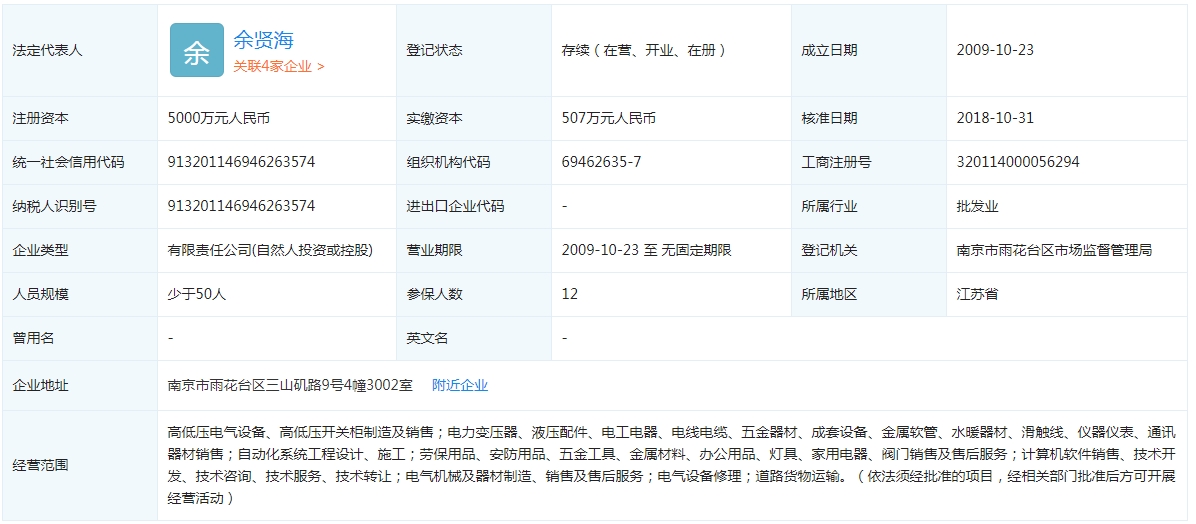Click the 南京市雨花台区市场监督管理局 registration authority

pos(1053,250)
